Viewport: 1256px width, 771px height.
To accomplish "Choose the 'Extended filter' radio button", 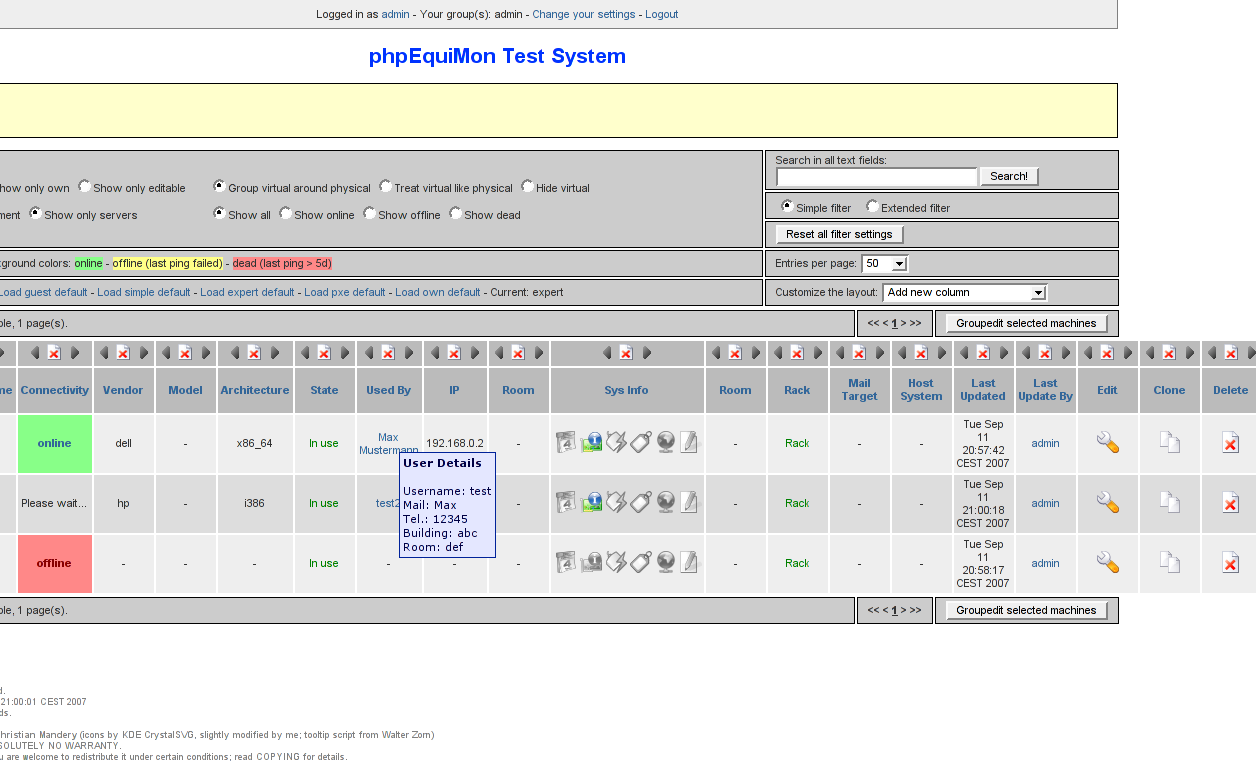I will (x=872, y=207).
